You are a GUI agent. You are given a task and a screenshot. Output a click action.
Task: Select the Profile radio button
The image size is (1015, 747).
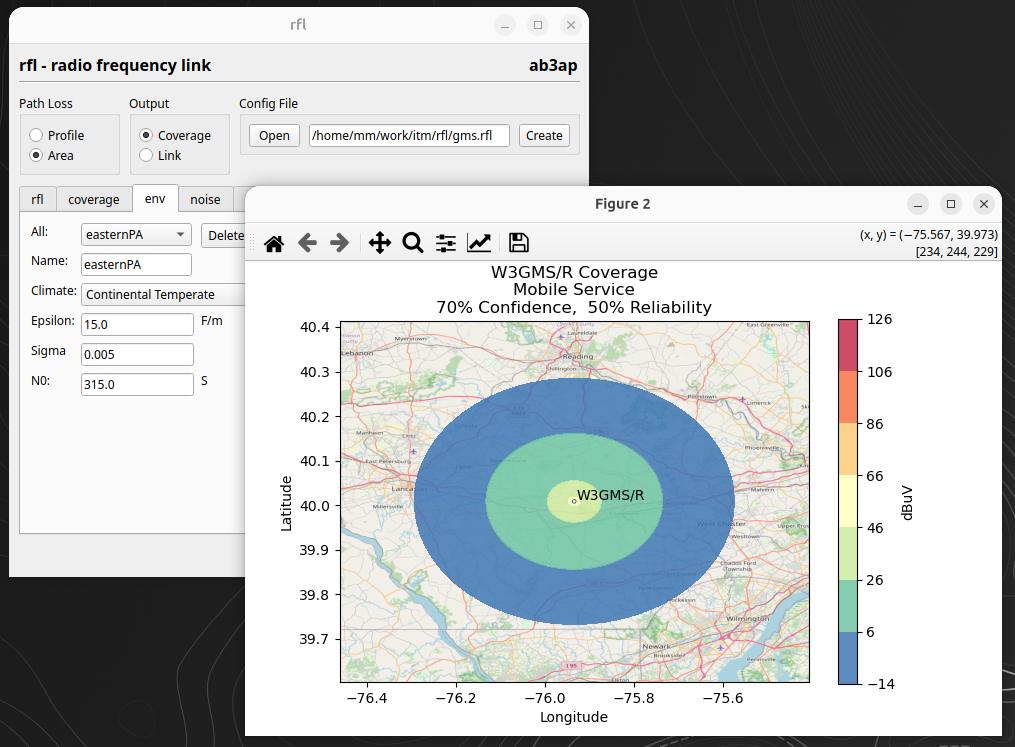click(37, 135)
